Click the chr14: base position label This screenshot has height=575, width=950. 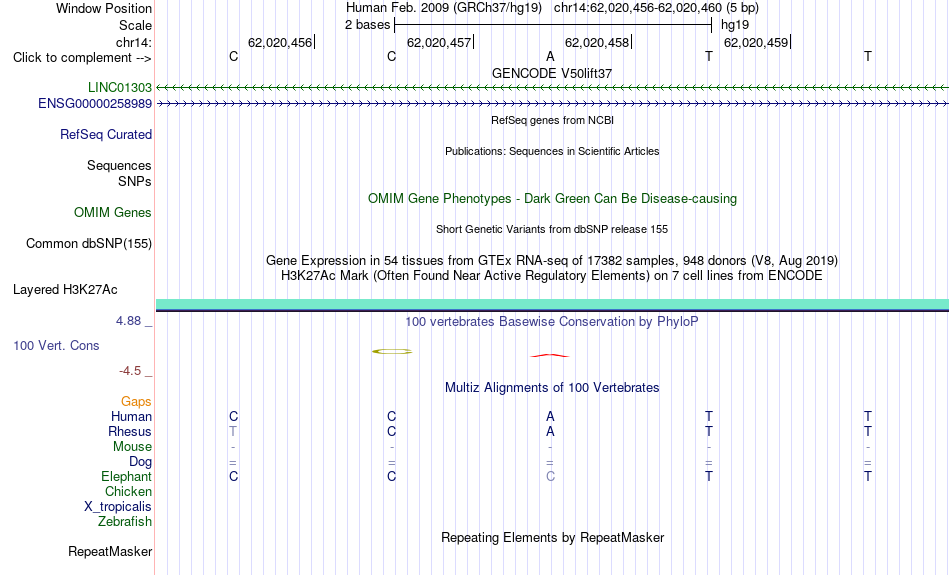[134, 42]
